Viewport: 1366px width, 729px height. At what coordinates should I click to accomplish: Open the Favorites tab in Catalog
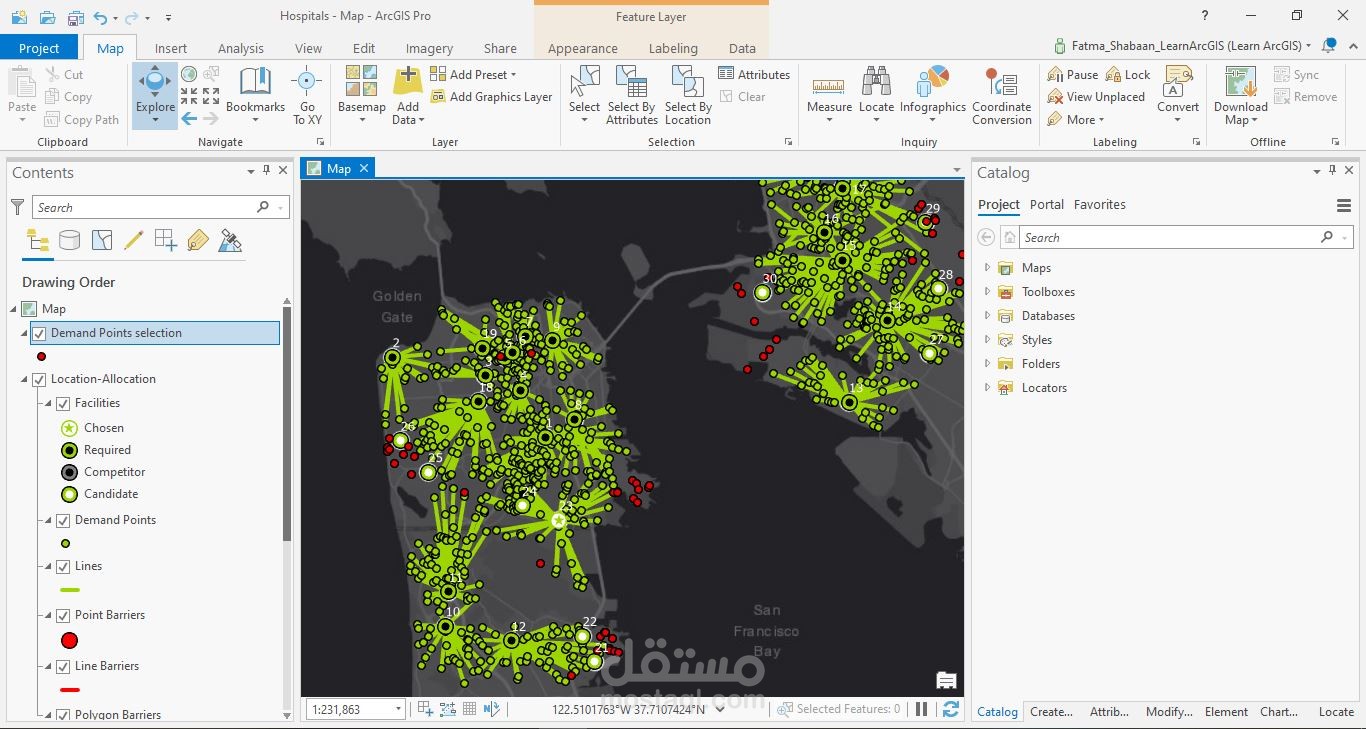click(x=1100, y=204)
